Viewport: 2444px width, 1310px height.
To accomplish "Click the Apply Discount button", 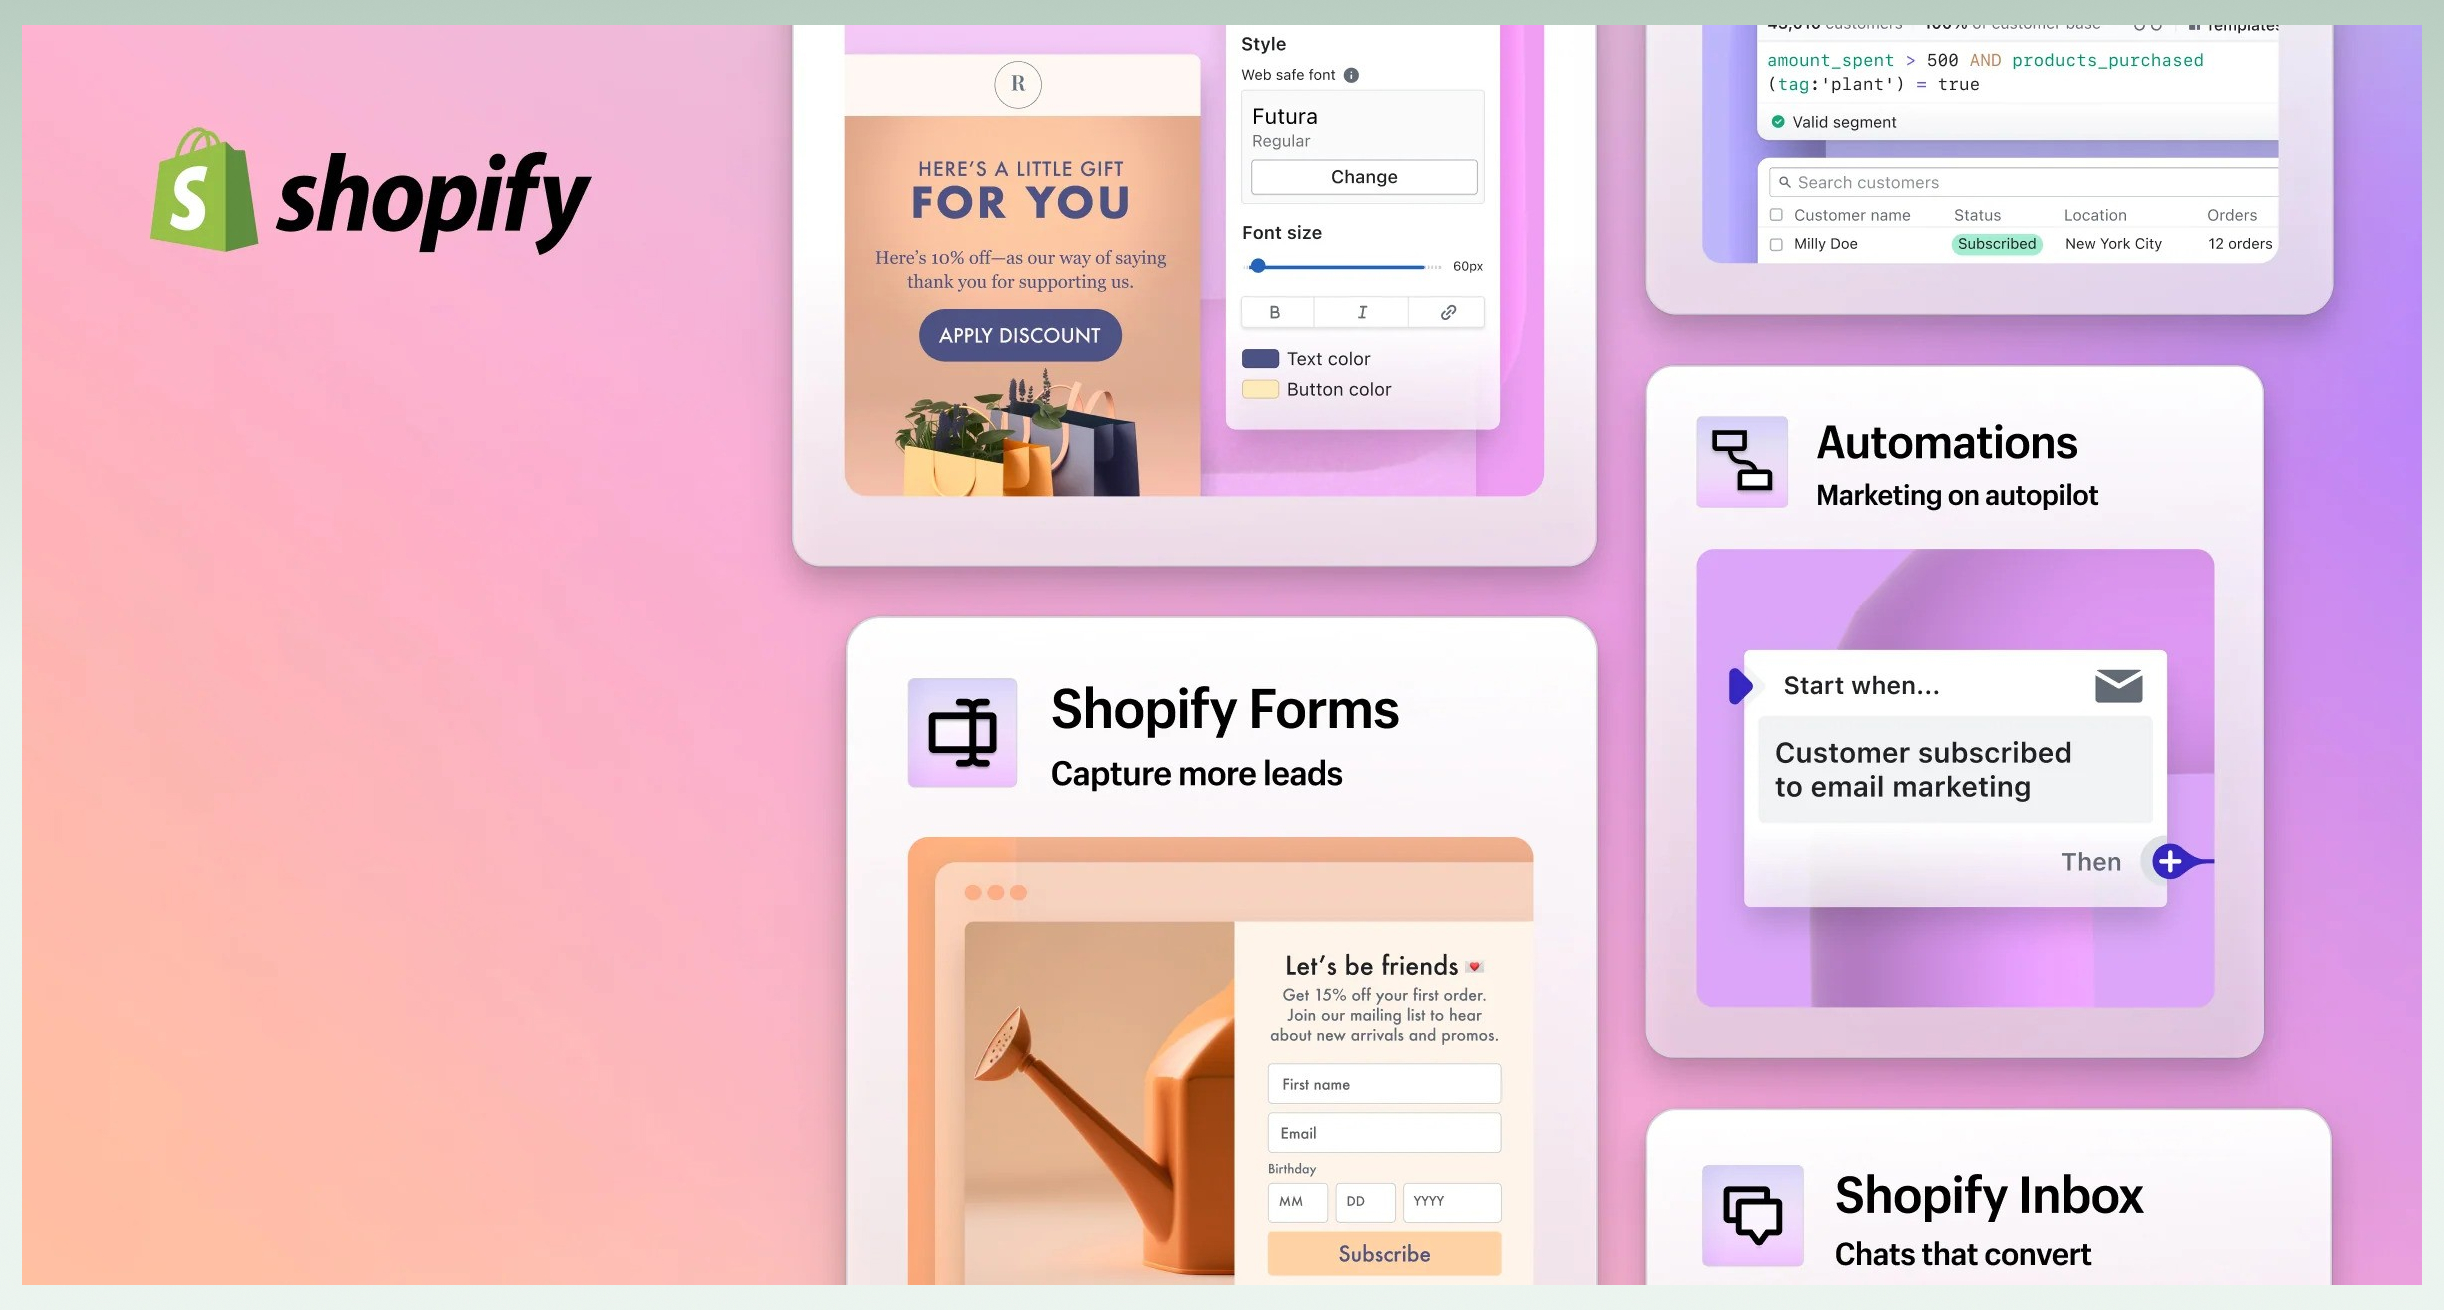I will [x=1020, y=335].
